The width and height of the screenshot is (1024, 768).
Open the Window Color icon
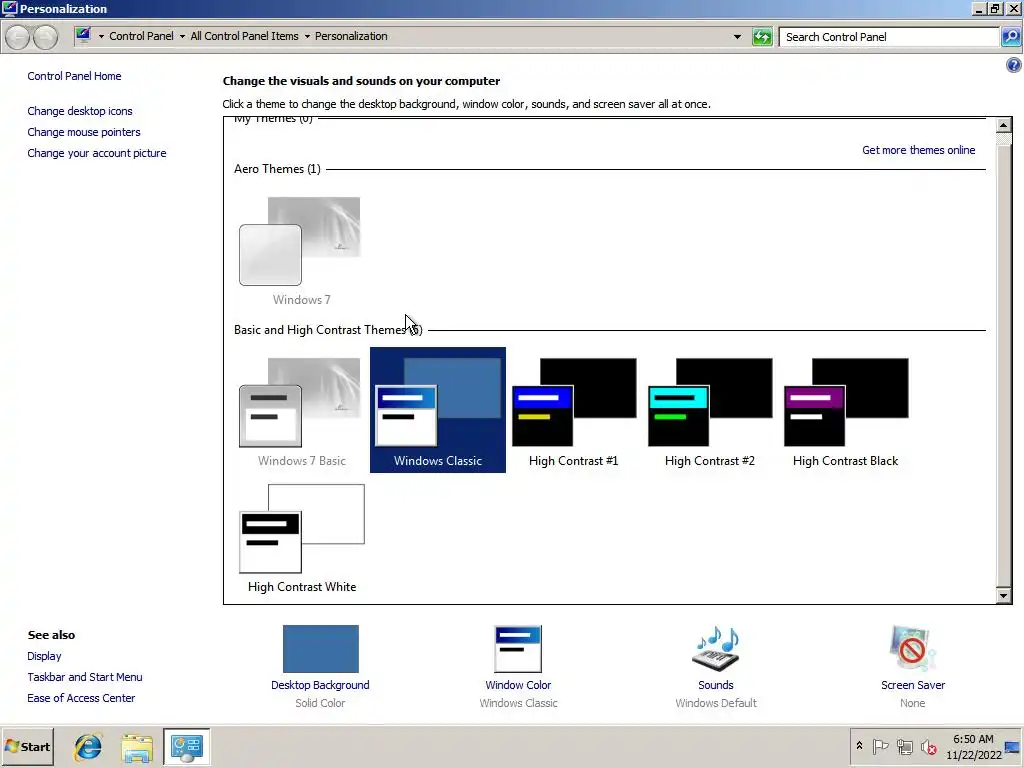tap(518, 648)
